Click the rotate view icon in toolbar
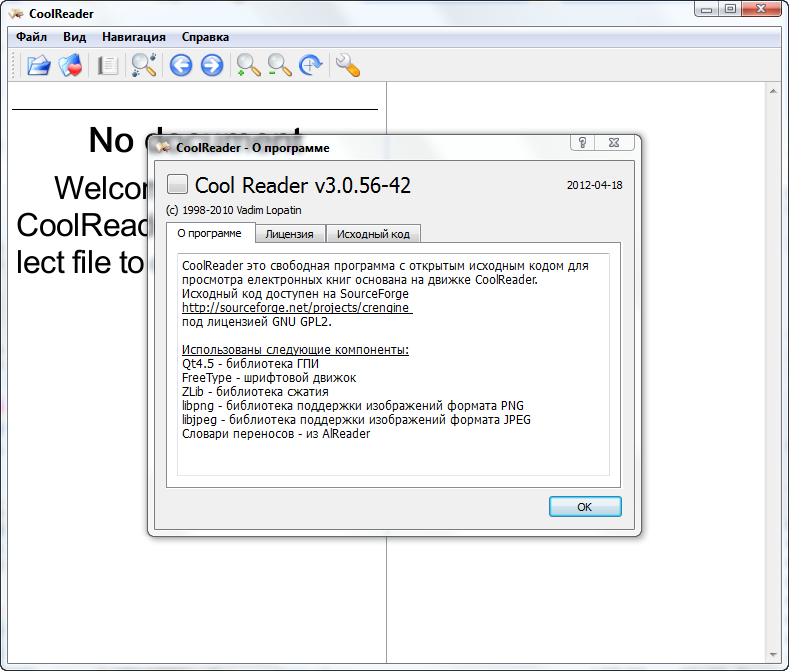Image resolution: width=789 pixels, height=671 pixels. point(310,65)
